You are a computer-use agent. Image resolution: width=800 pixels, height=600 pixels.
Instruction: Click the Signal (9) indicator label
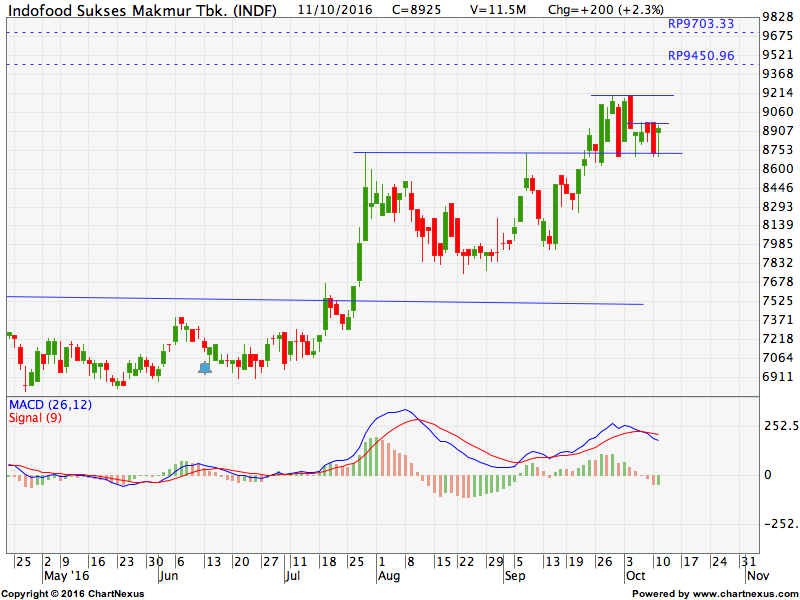(x=35, y=418)
